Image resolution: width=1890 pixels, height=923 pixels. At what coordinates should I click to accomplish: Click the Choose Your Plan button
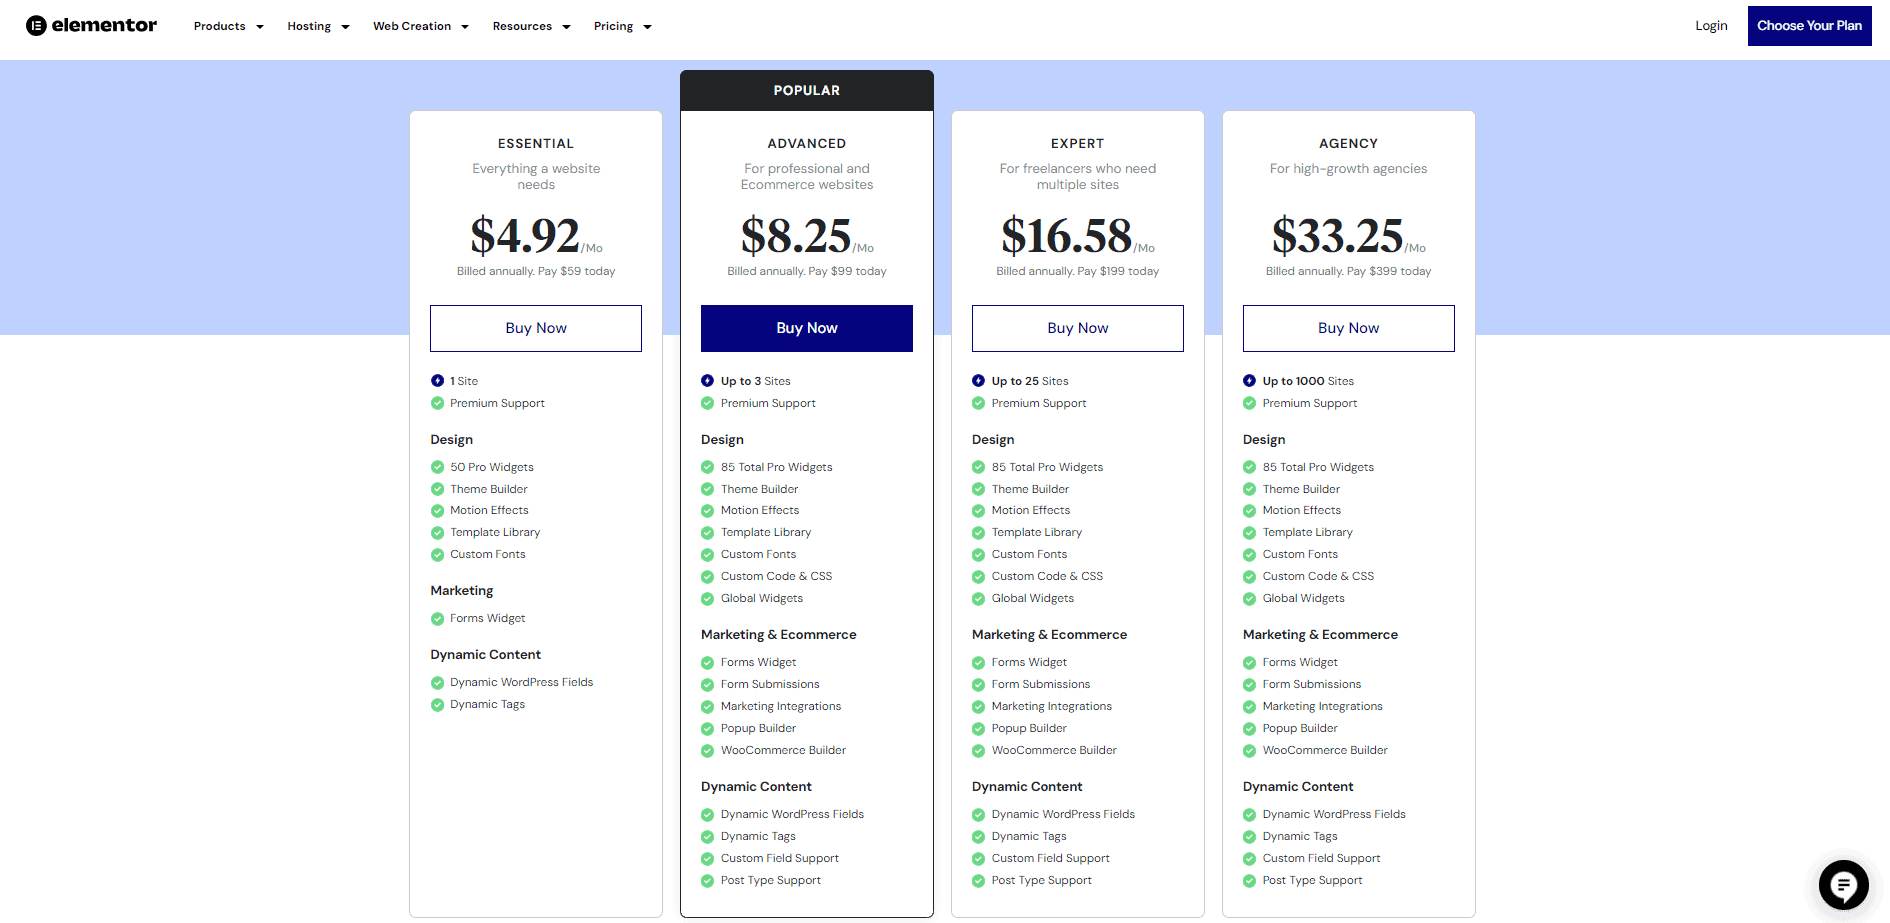click(1809, 26)
